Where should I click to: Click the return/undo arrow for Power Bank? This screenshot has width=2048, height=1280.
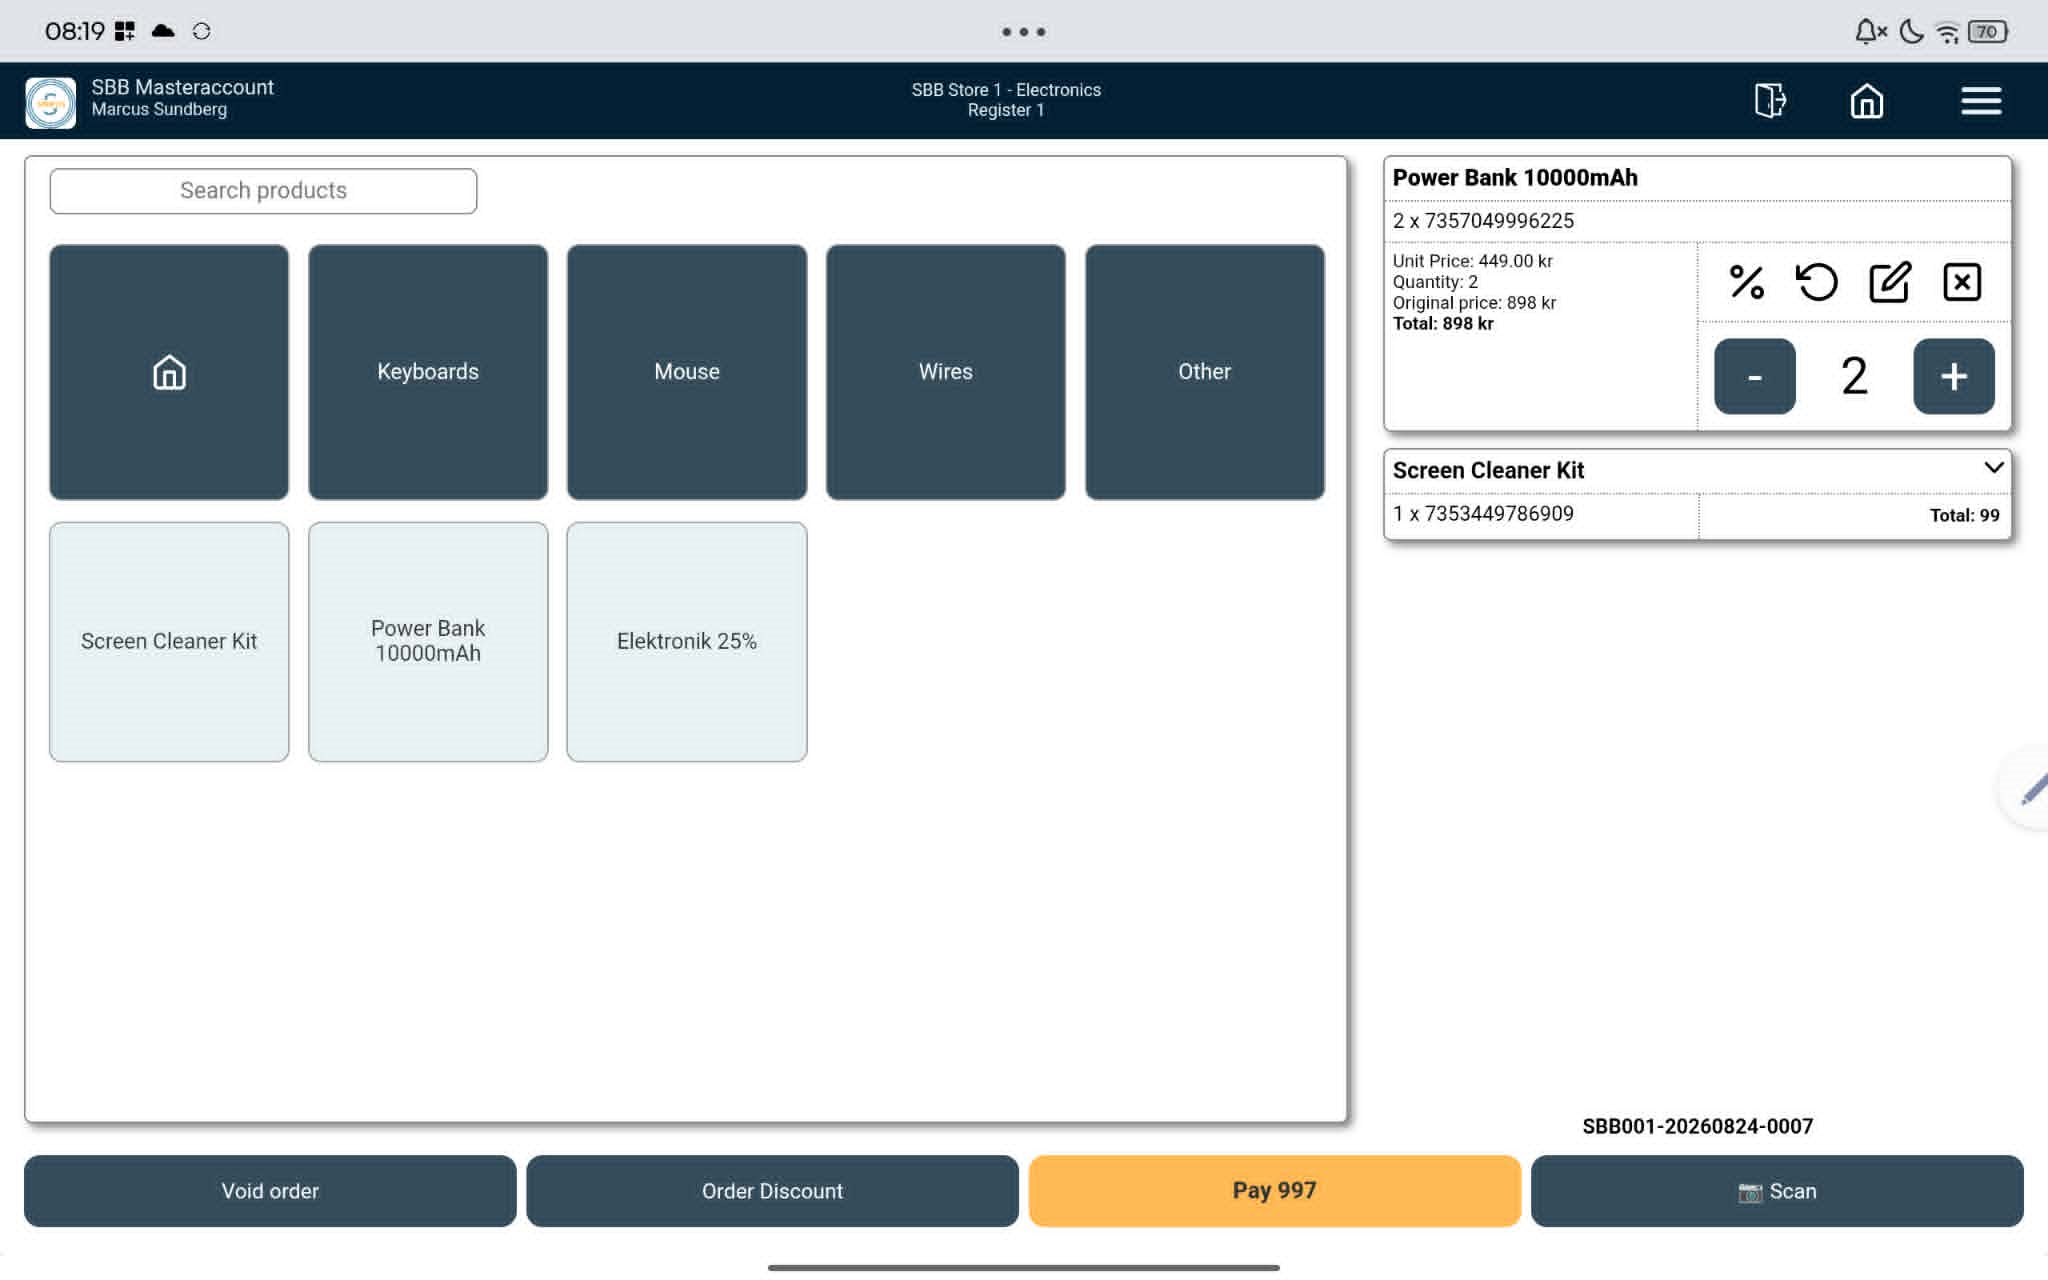point(1817,282)
